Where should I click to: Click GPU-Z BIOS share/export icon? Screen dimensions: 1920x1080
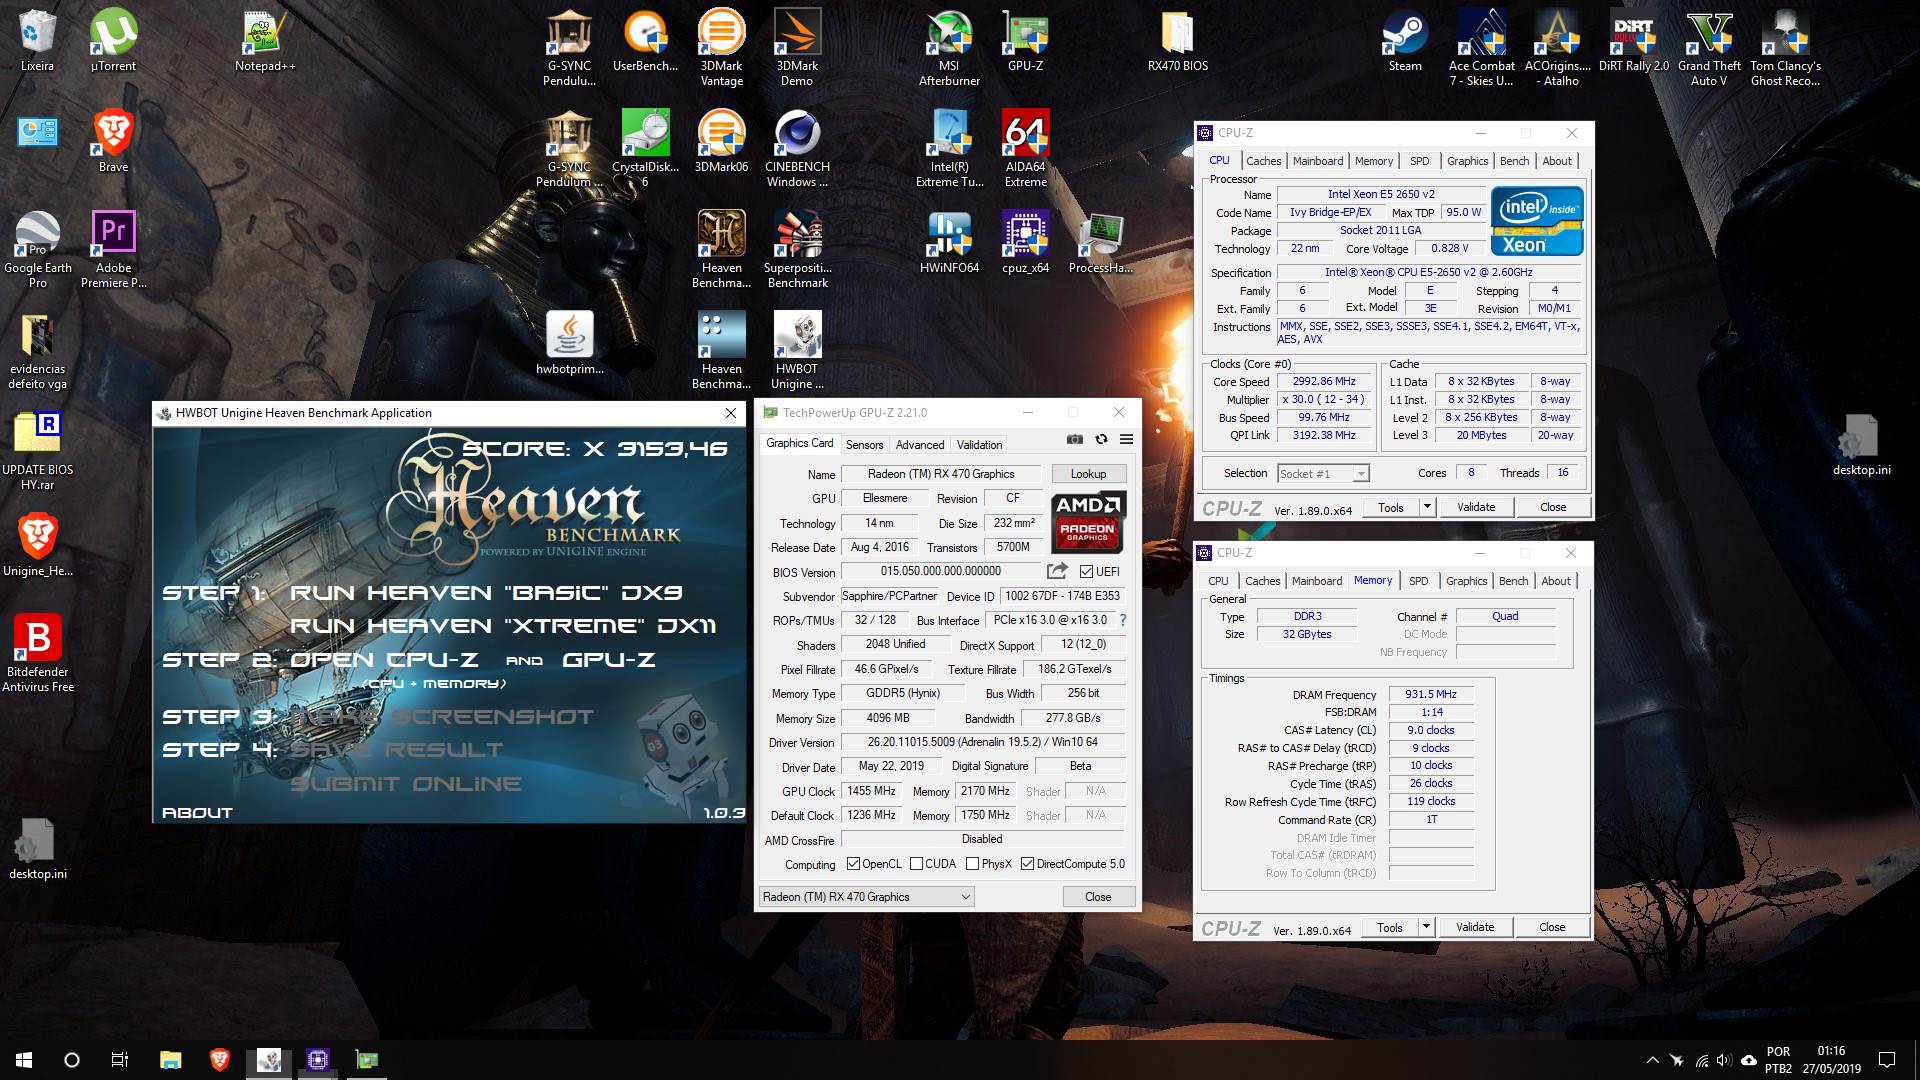point(1057,571)
